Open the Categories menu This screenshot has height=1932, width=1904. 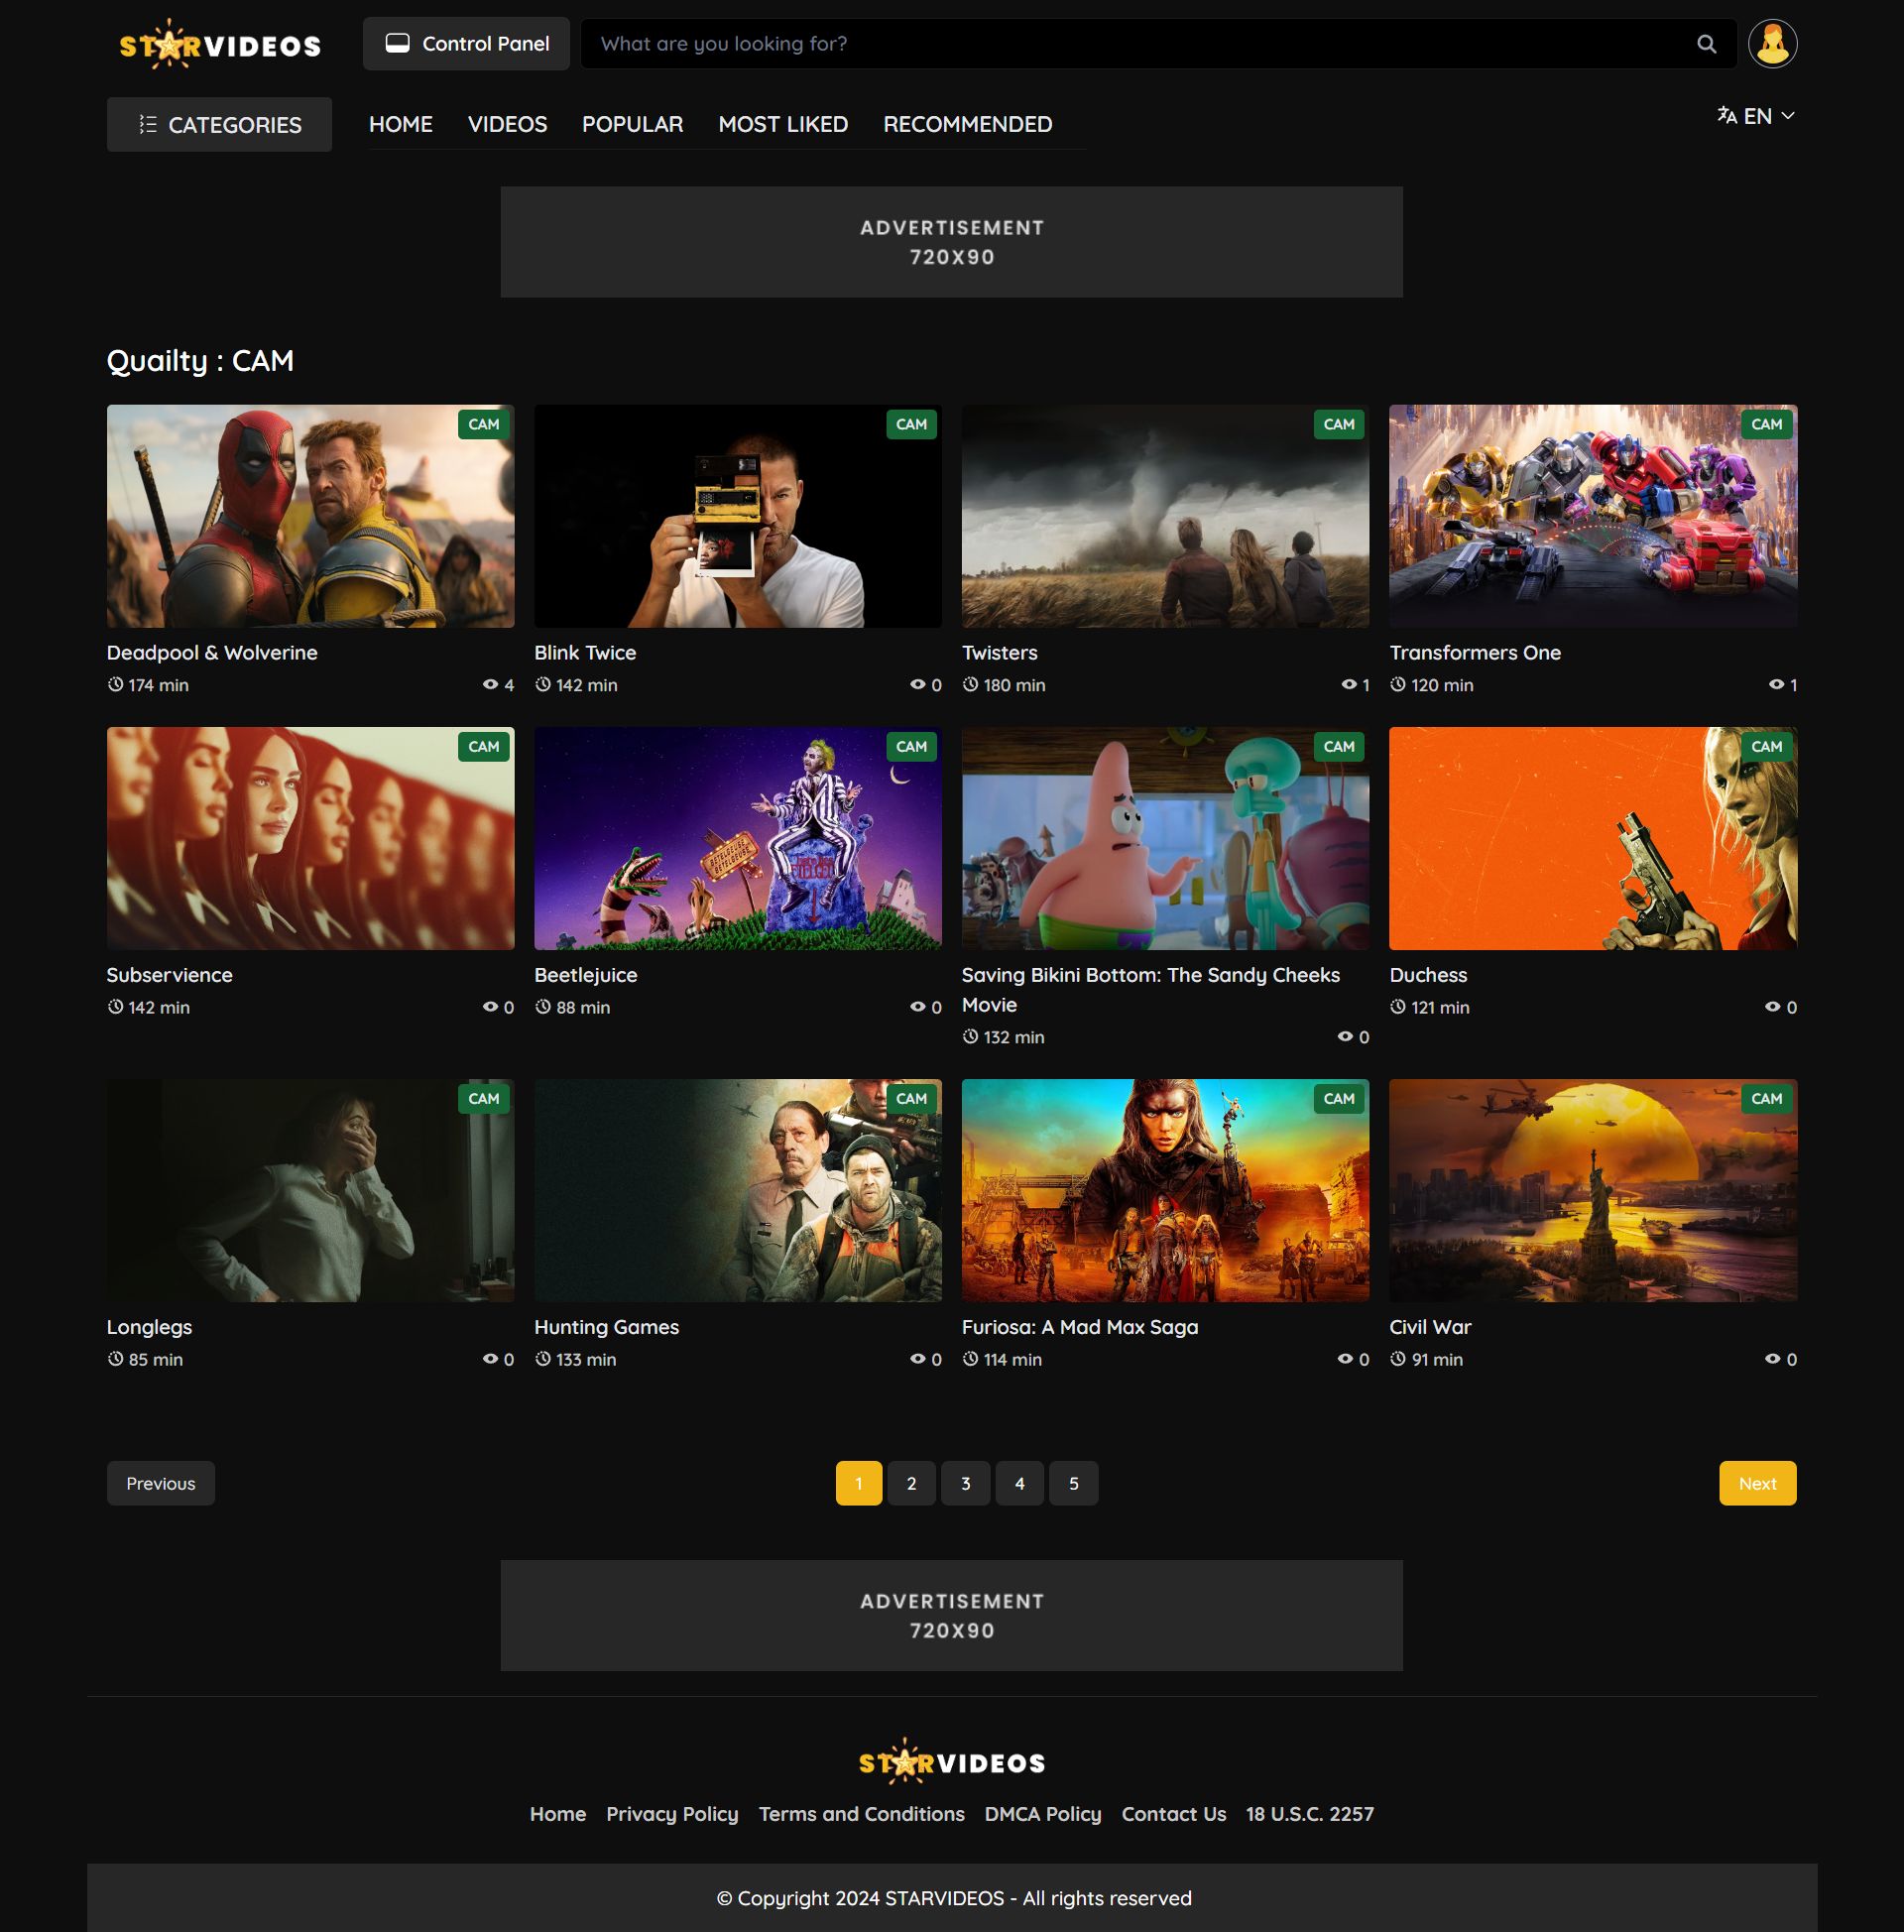219,125
